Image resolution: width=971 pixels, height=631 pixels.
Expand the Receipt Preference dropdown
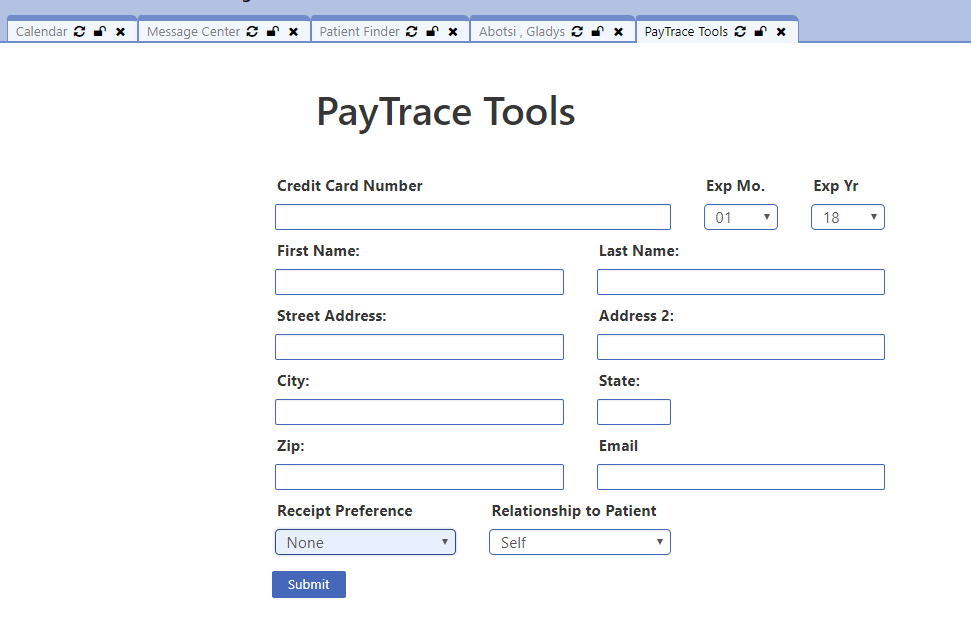click(365, 542)
